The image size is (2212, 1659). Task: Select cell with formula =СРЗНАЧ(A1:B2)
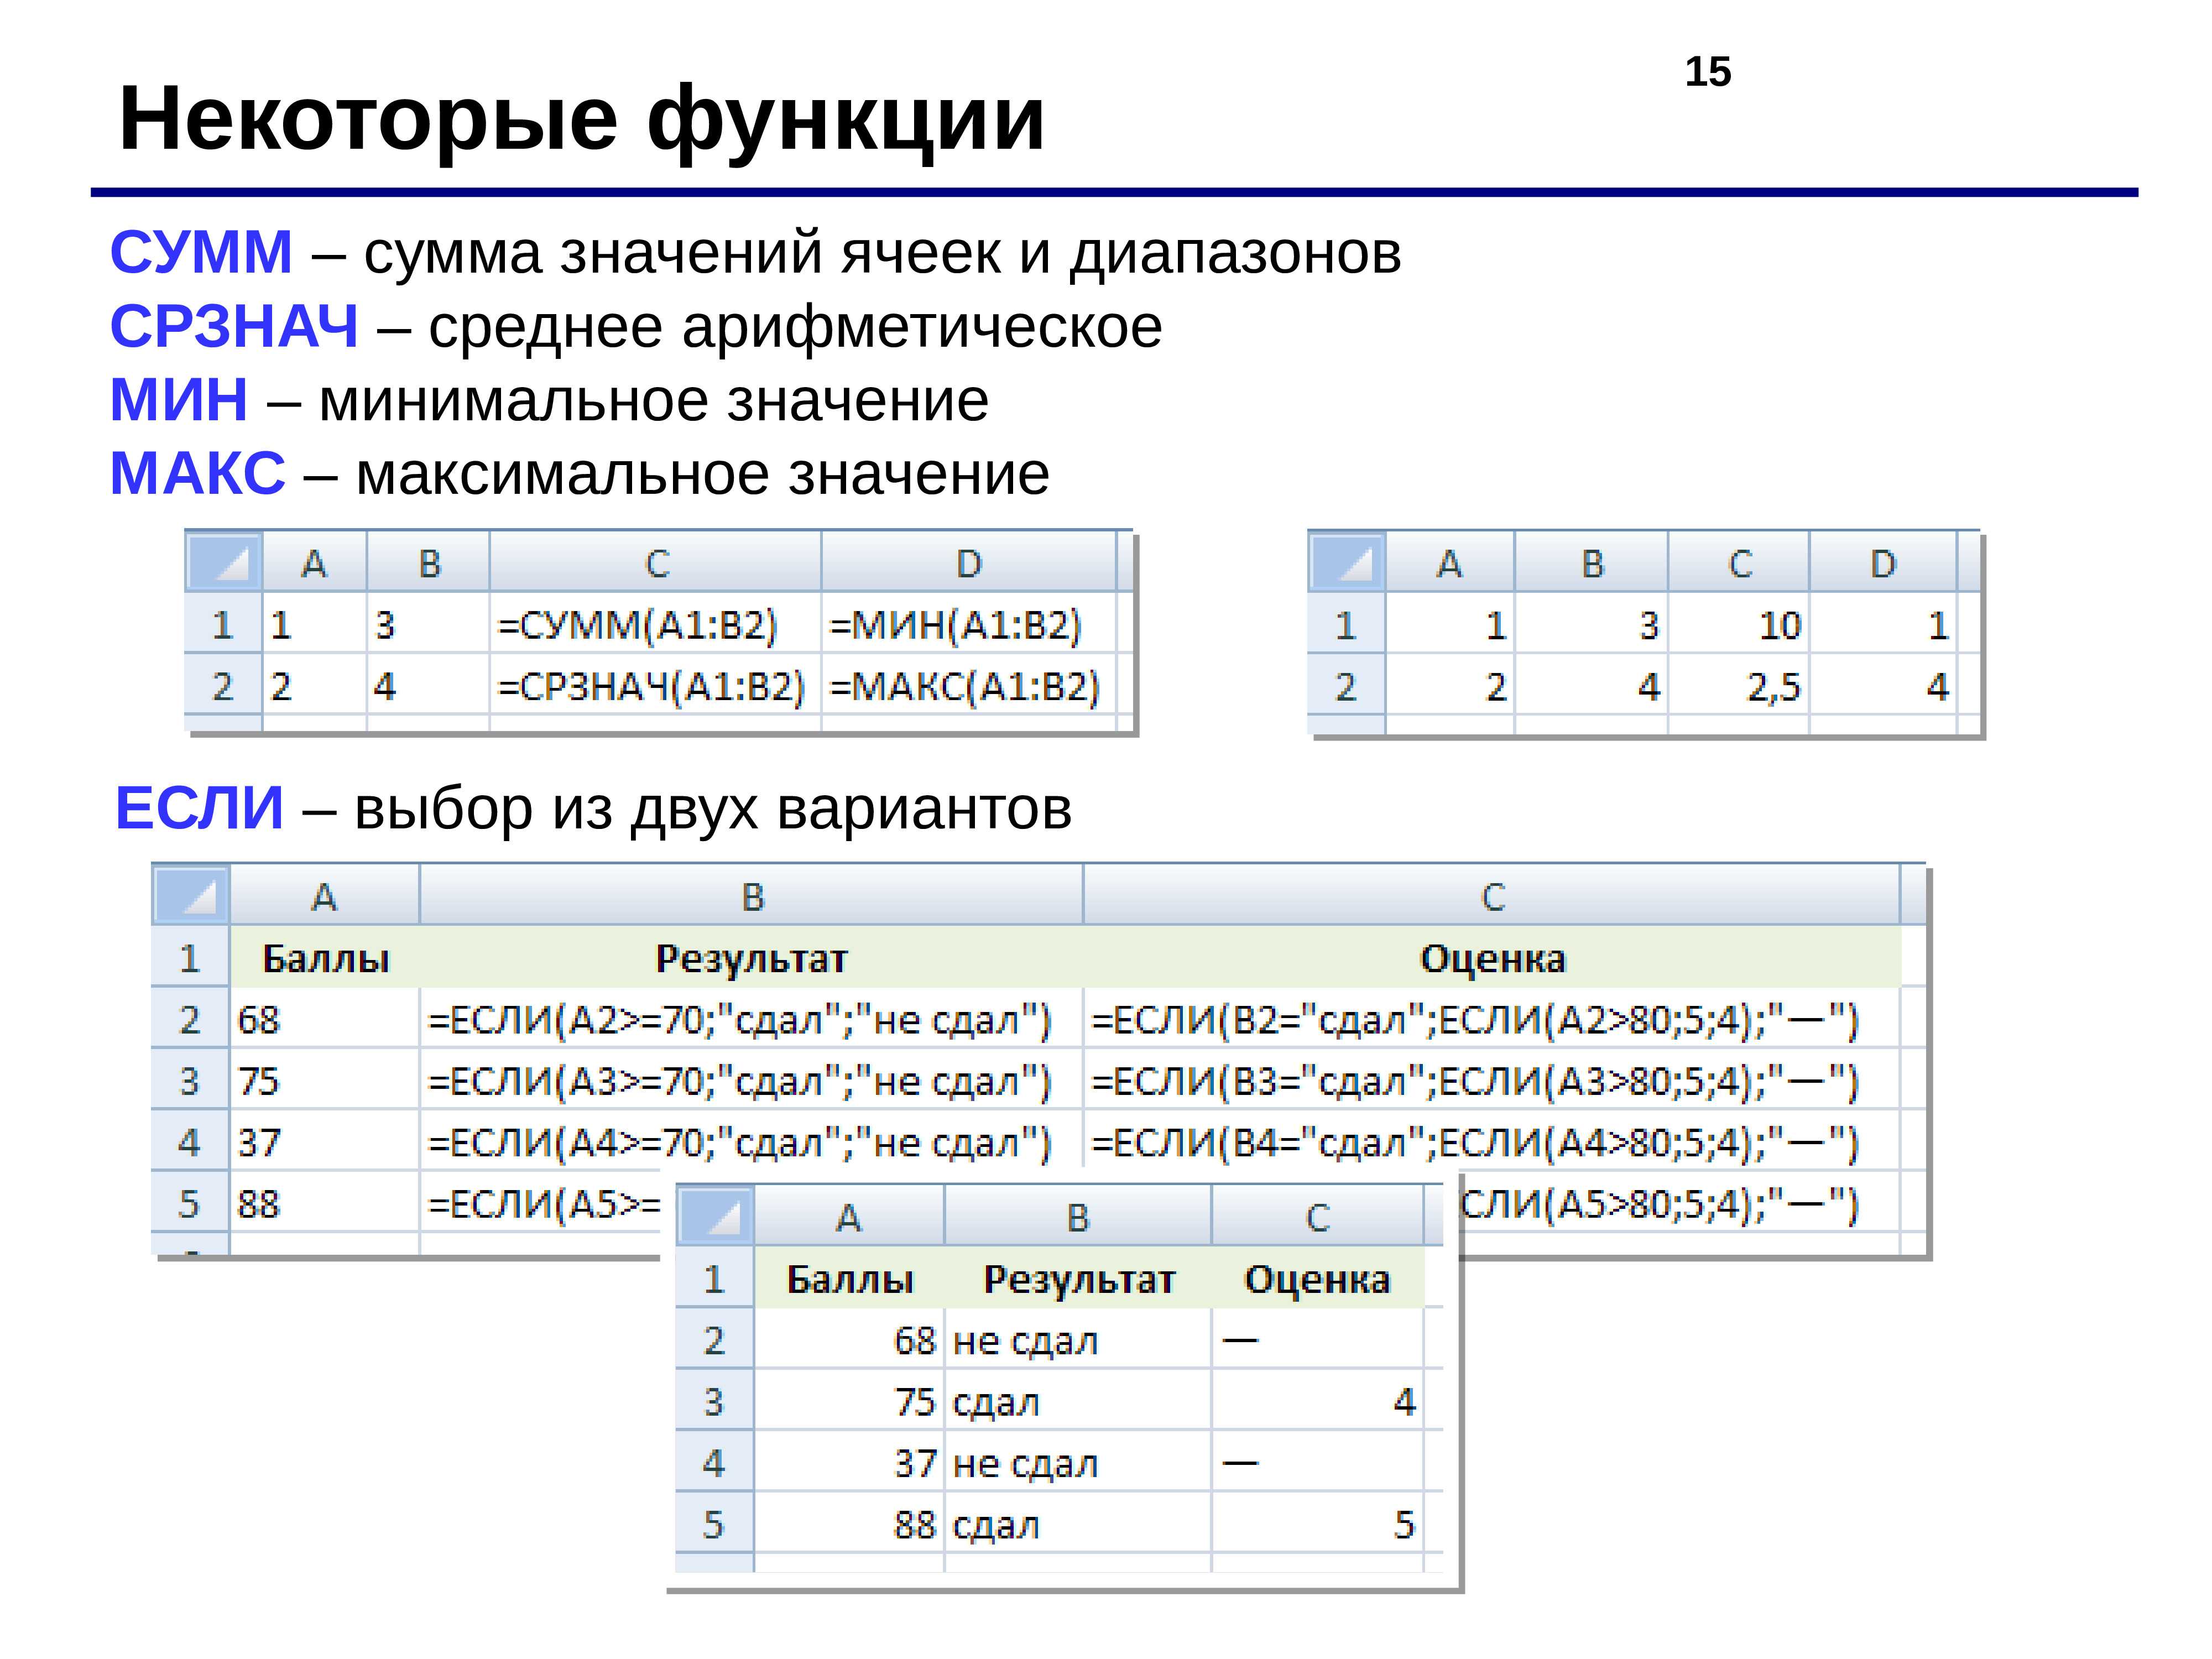[x=655, y=685]
